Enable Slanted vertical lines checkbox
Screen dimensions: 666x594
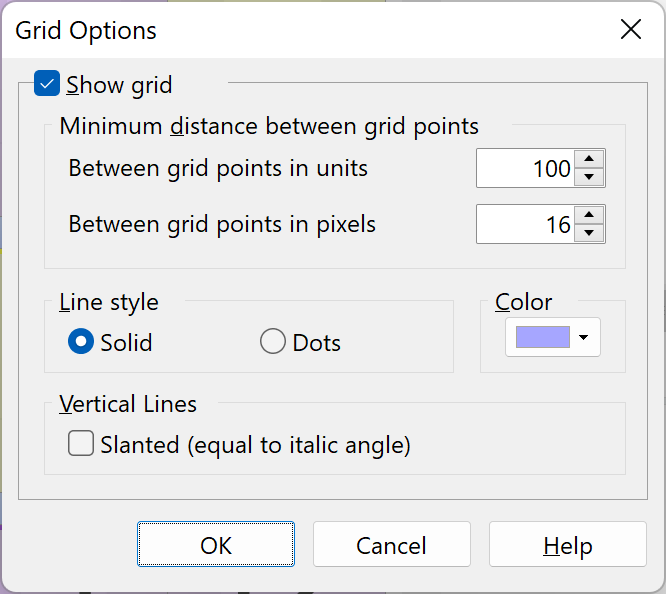[81, 444]
